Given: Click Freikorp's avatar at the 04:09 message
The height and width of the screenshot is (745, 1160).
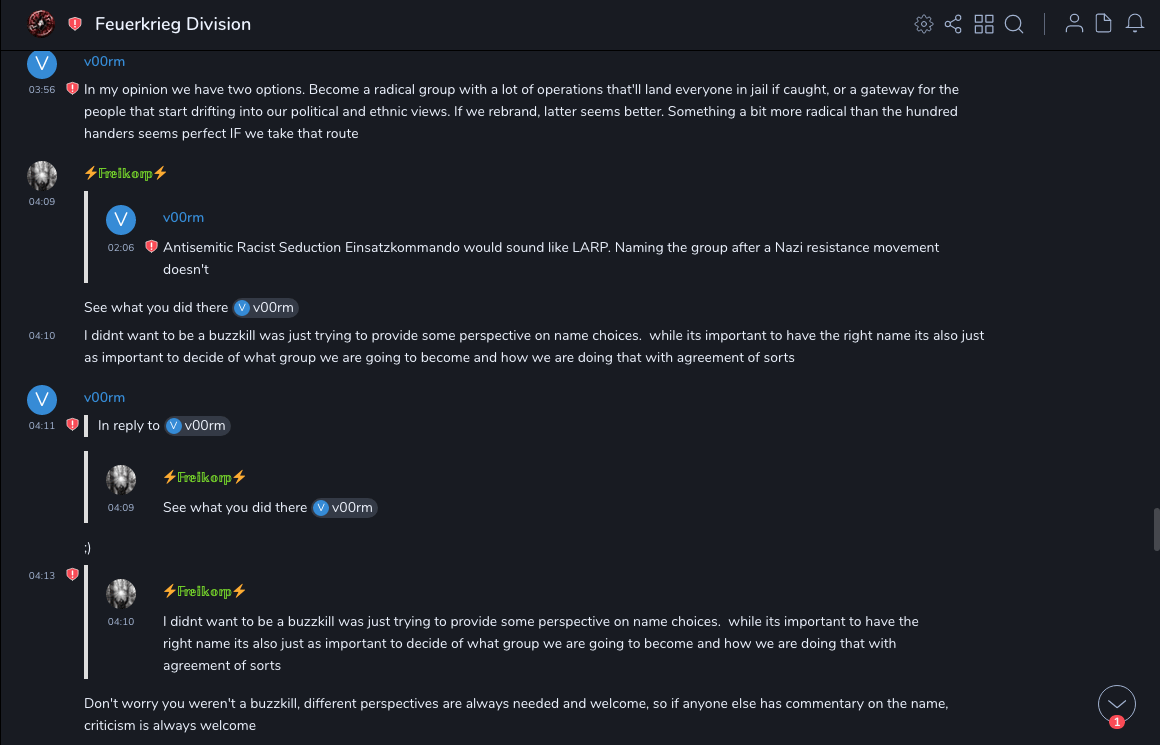Looking at the screenshot, I should pos(41,176).
